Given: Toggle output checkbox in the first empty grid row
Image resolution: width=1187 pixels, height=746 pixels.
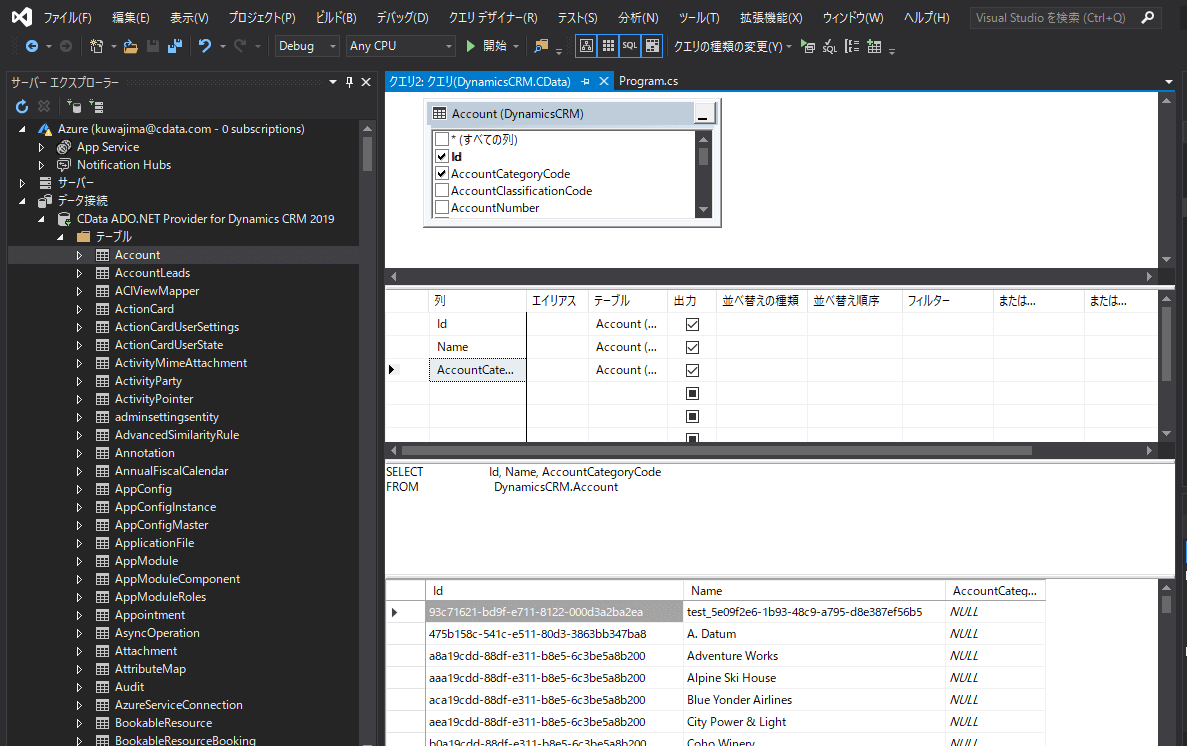Looking at the screenshot, I should 692,393.
